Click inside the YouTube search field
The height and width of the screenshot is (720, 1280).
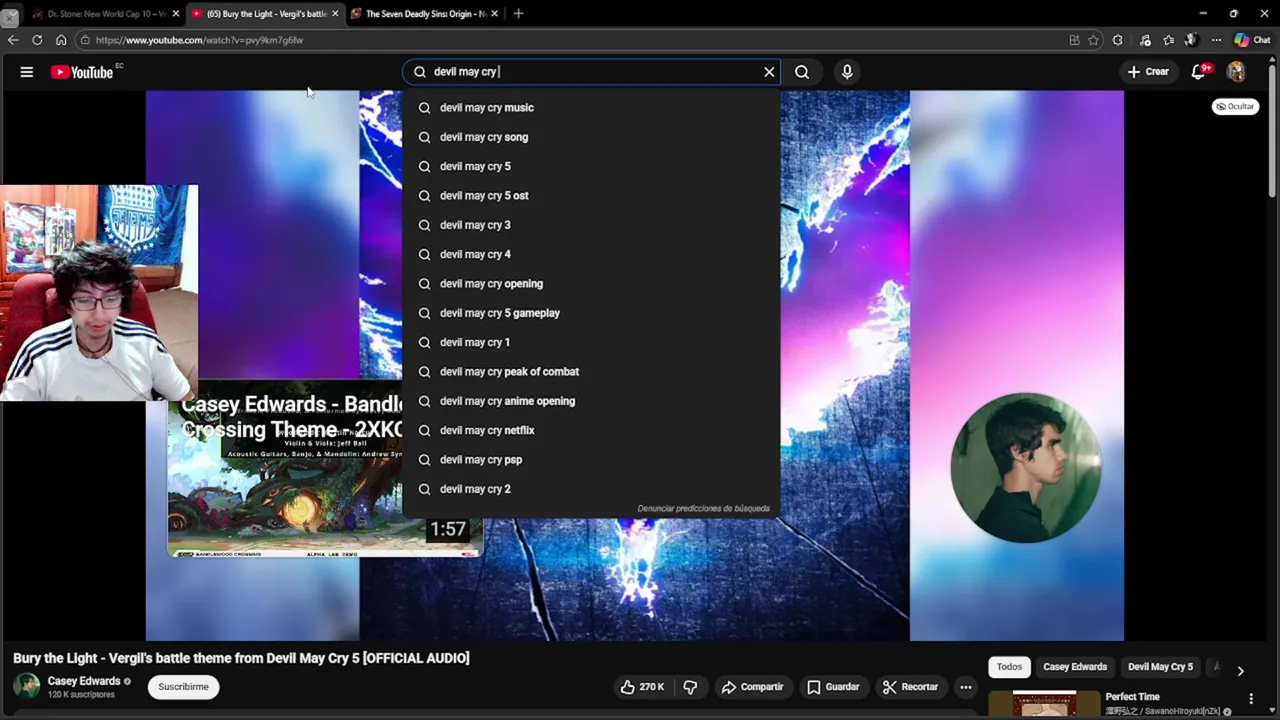[590, 72]
